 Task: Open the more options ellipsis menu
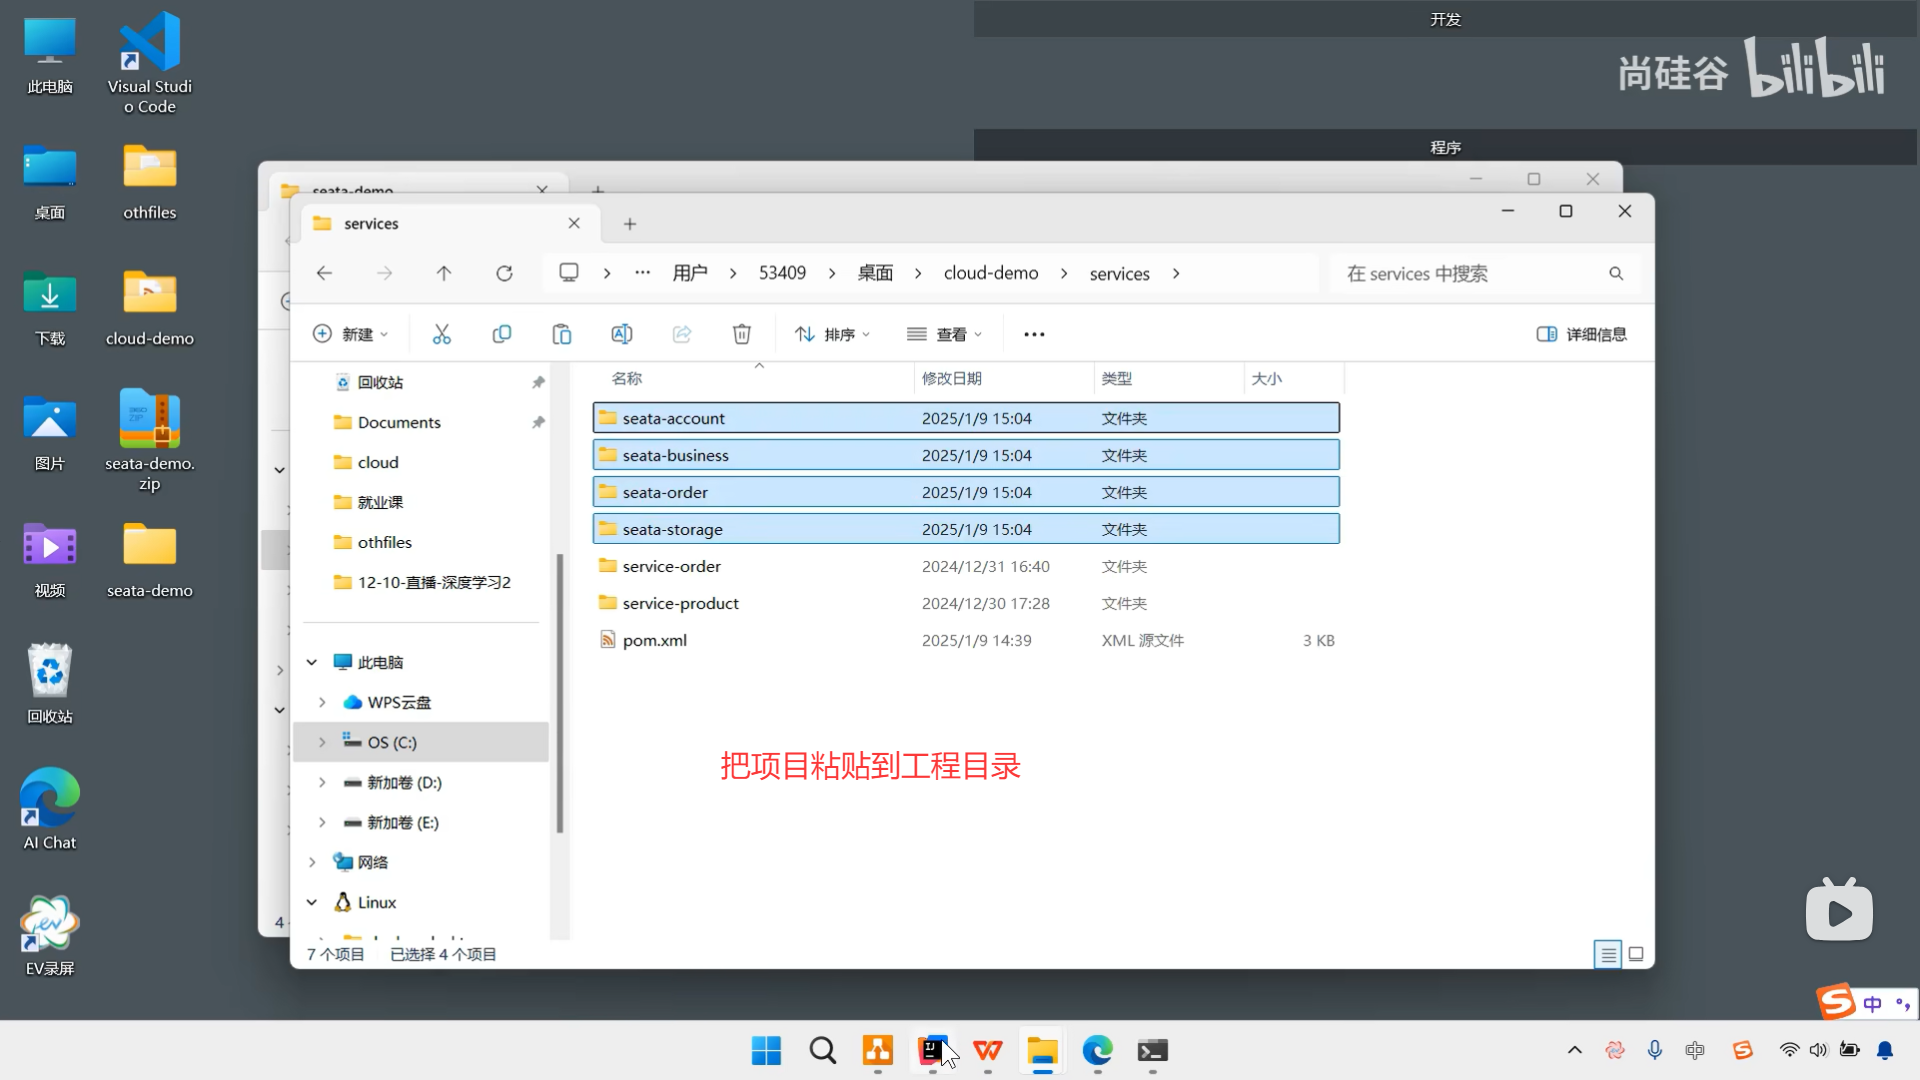point(1034,334)
